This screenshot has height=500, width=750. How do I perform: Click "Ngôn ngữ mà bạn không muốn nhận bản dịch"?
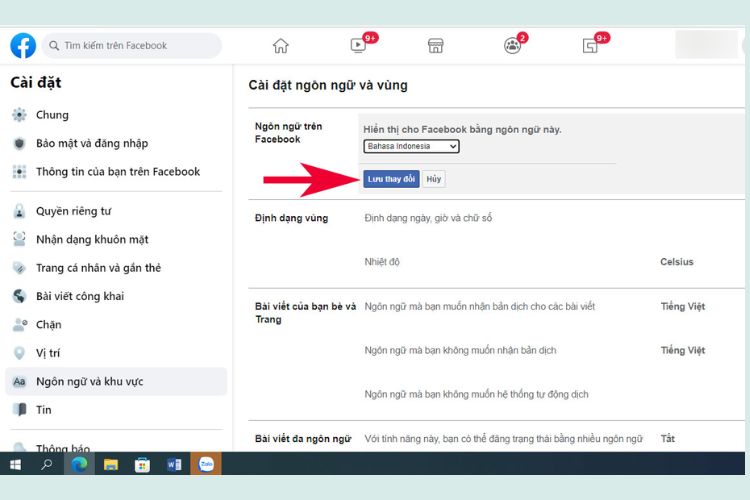[x=460, y=351]
